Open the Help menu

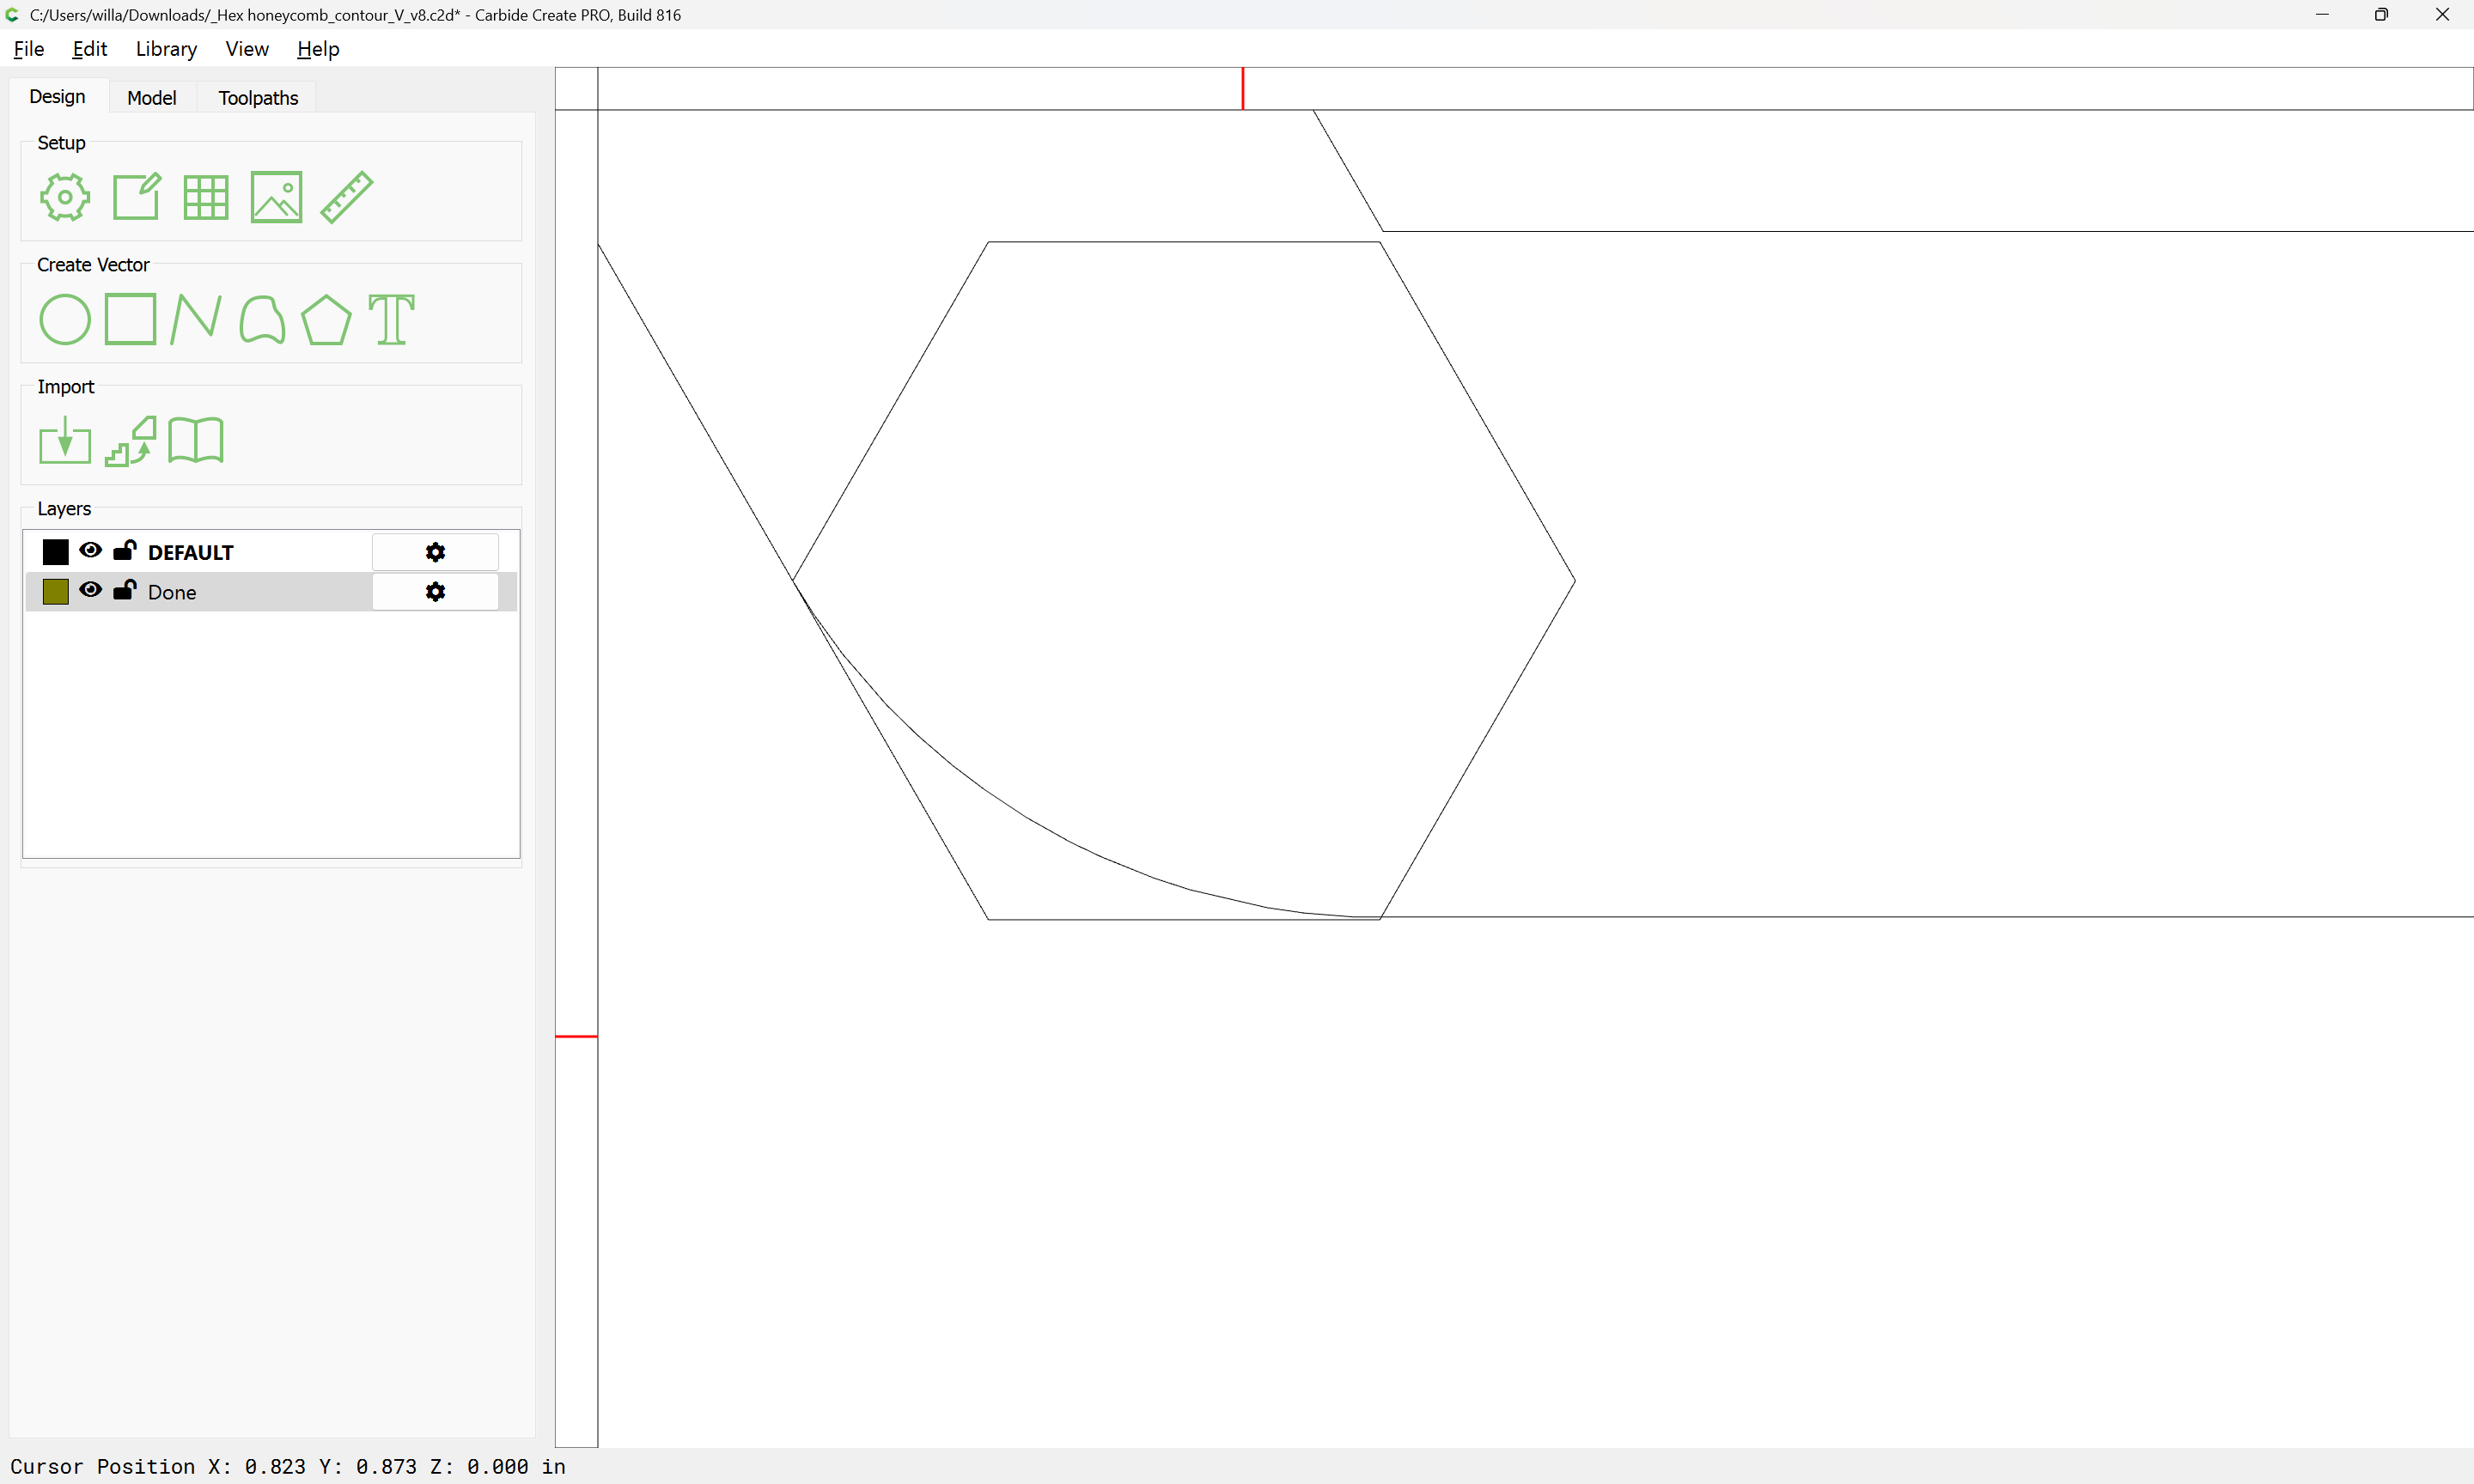coord(318,49)
